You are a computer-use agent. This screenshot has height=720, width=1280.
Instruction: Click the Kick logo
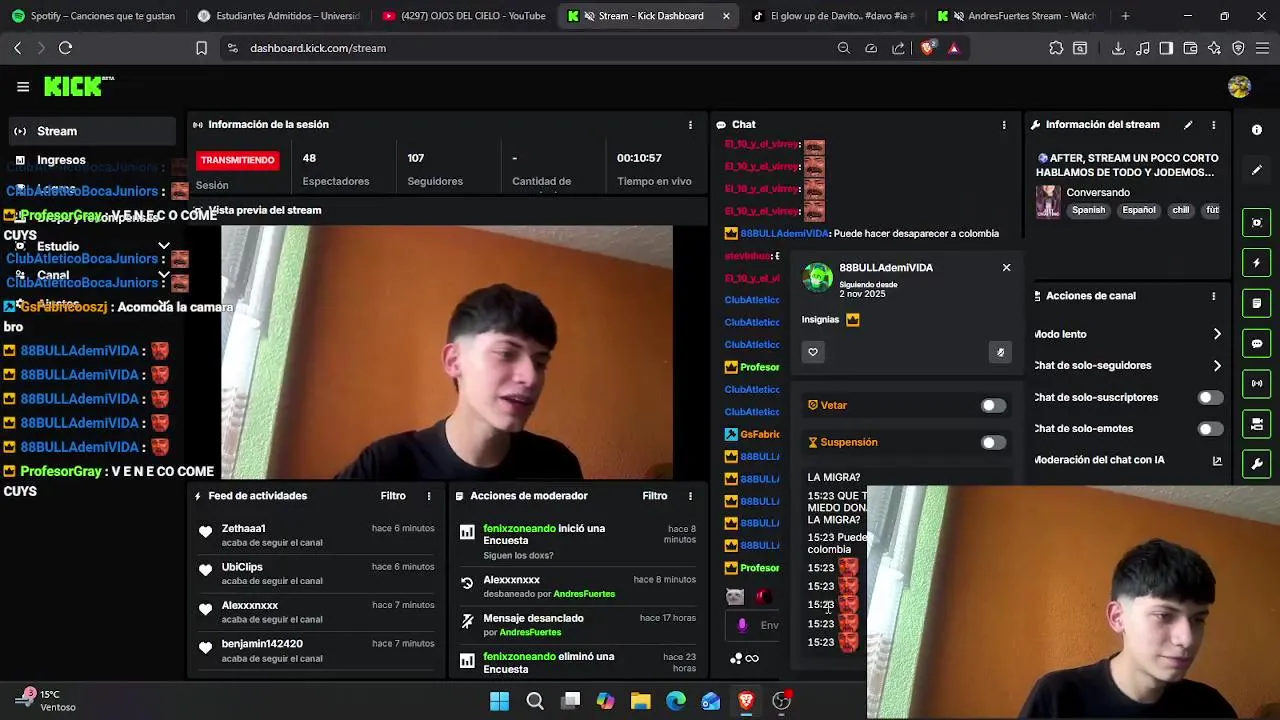pos(78,87)
